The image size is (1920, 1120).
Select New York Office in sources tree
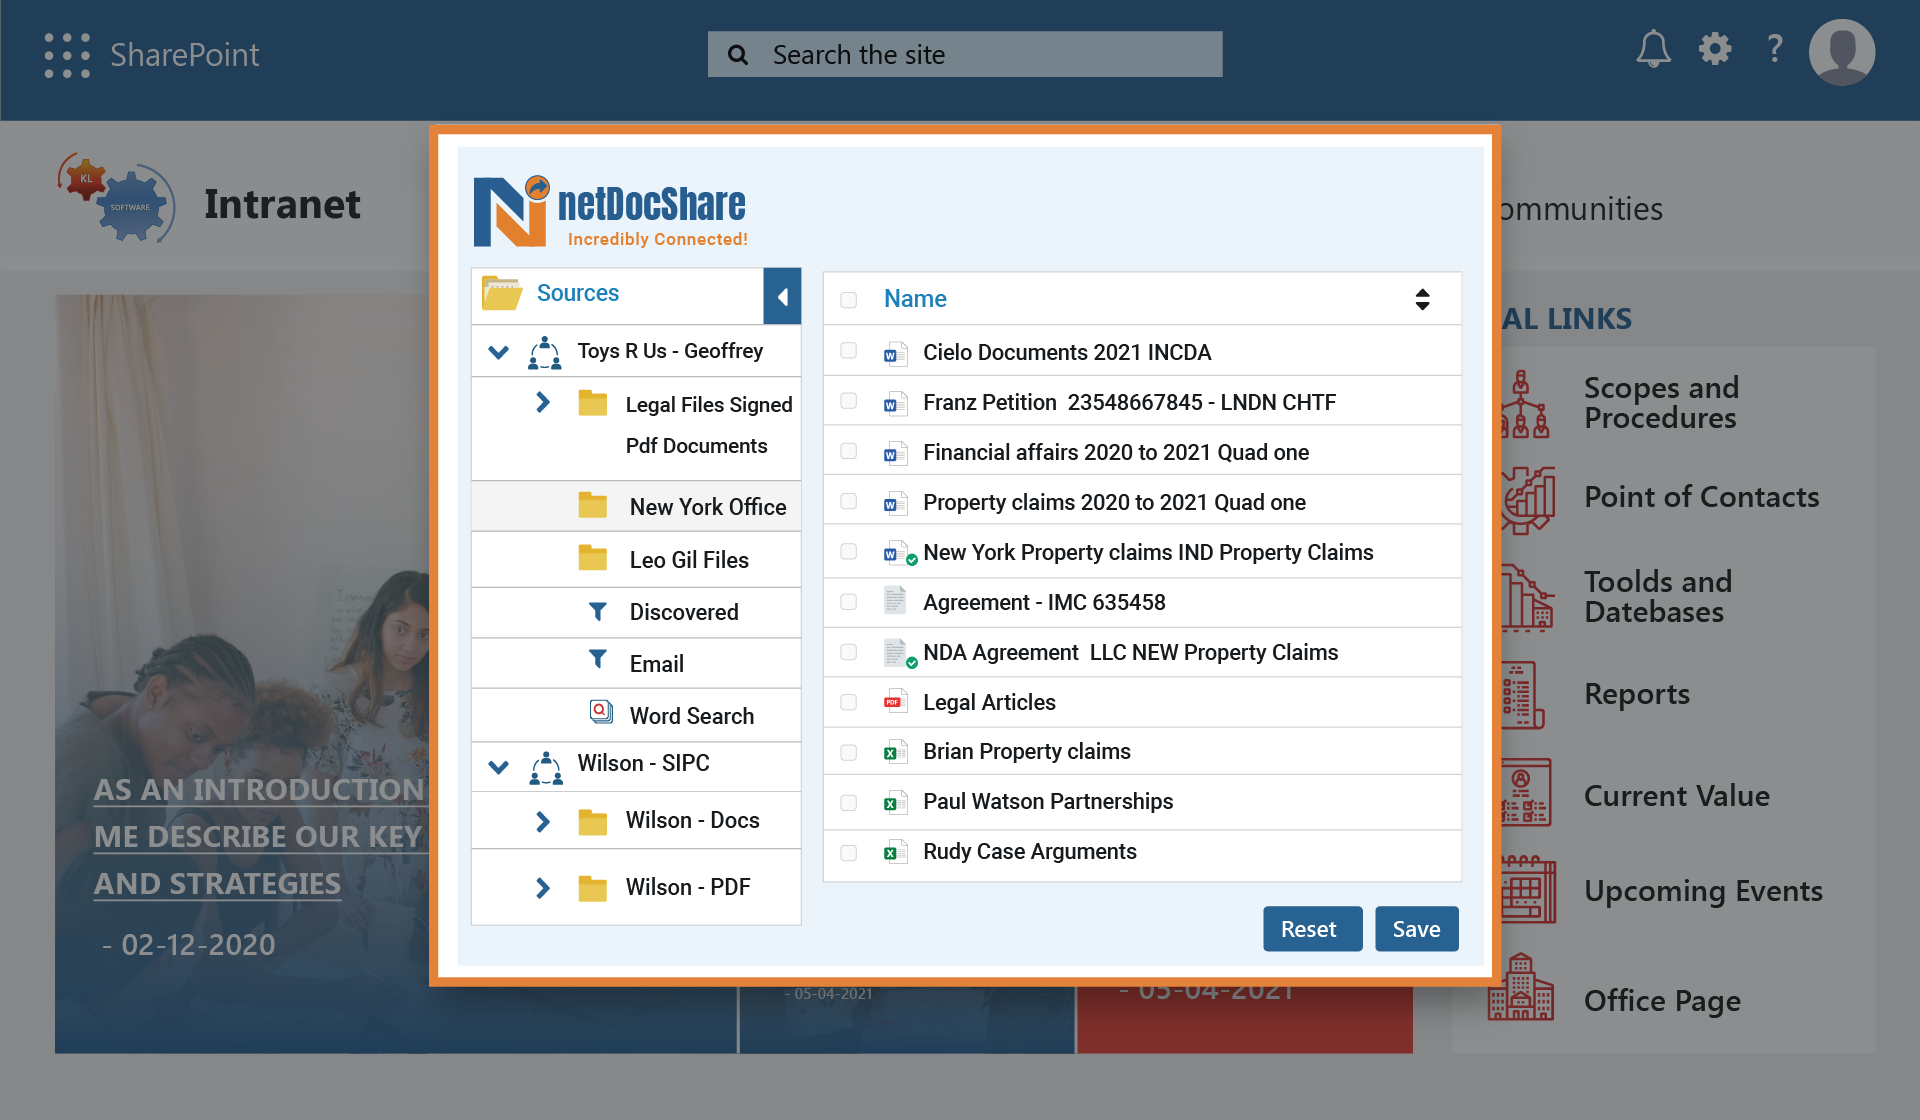click(708, 507)
